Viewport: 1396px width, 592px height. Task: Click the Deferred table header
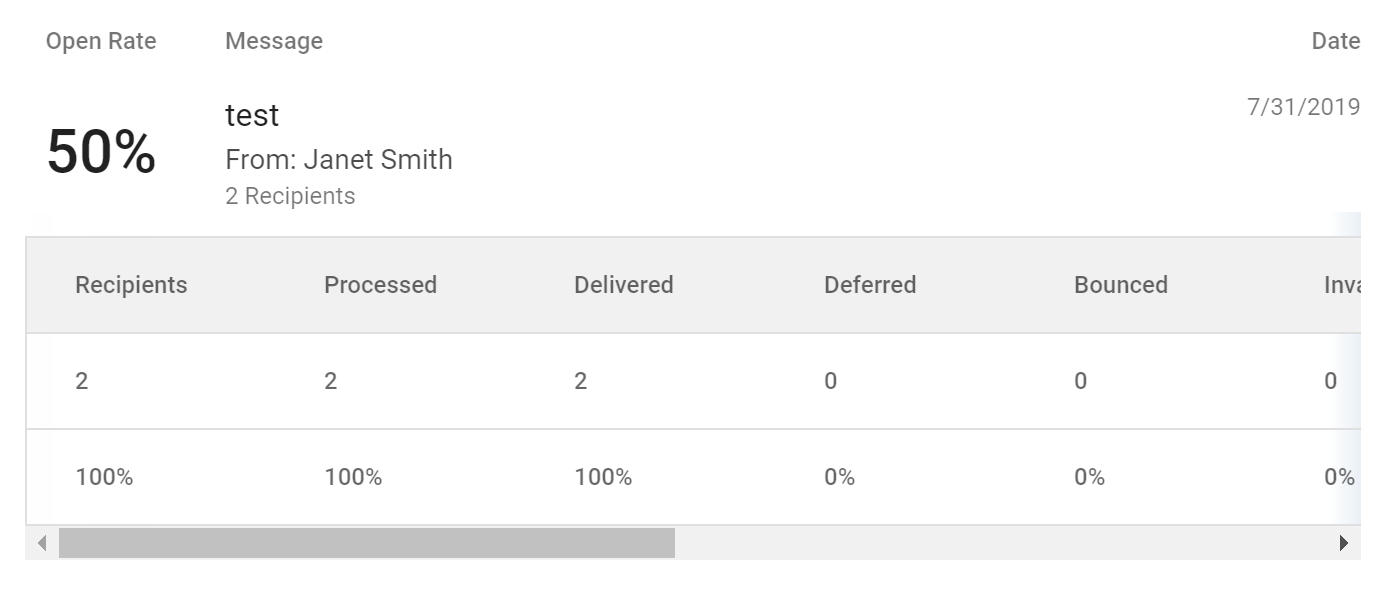870,285
